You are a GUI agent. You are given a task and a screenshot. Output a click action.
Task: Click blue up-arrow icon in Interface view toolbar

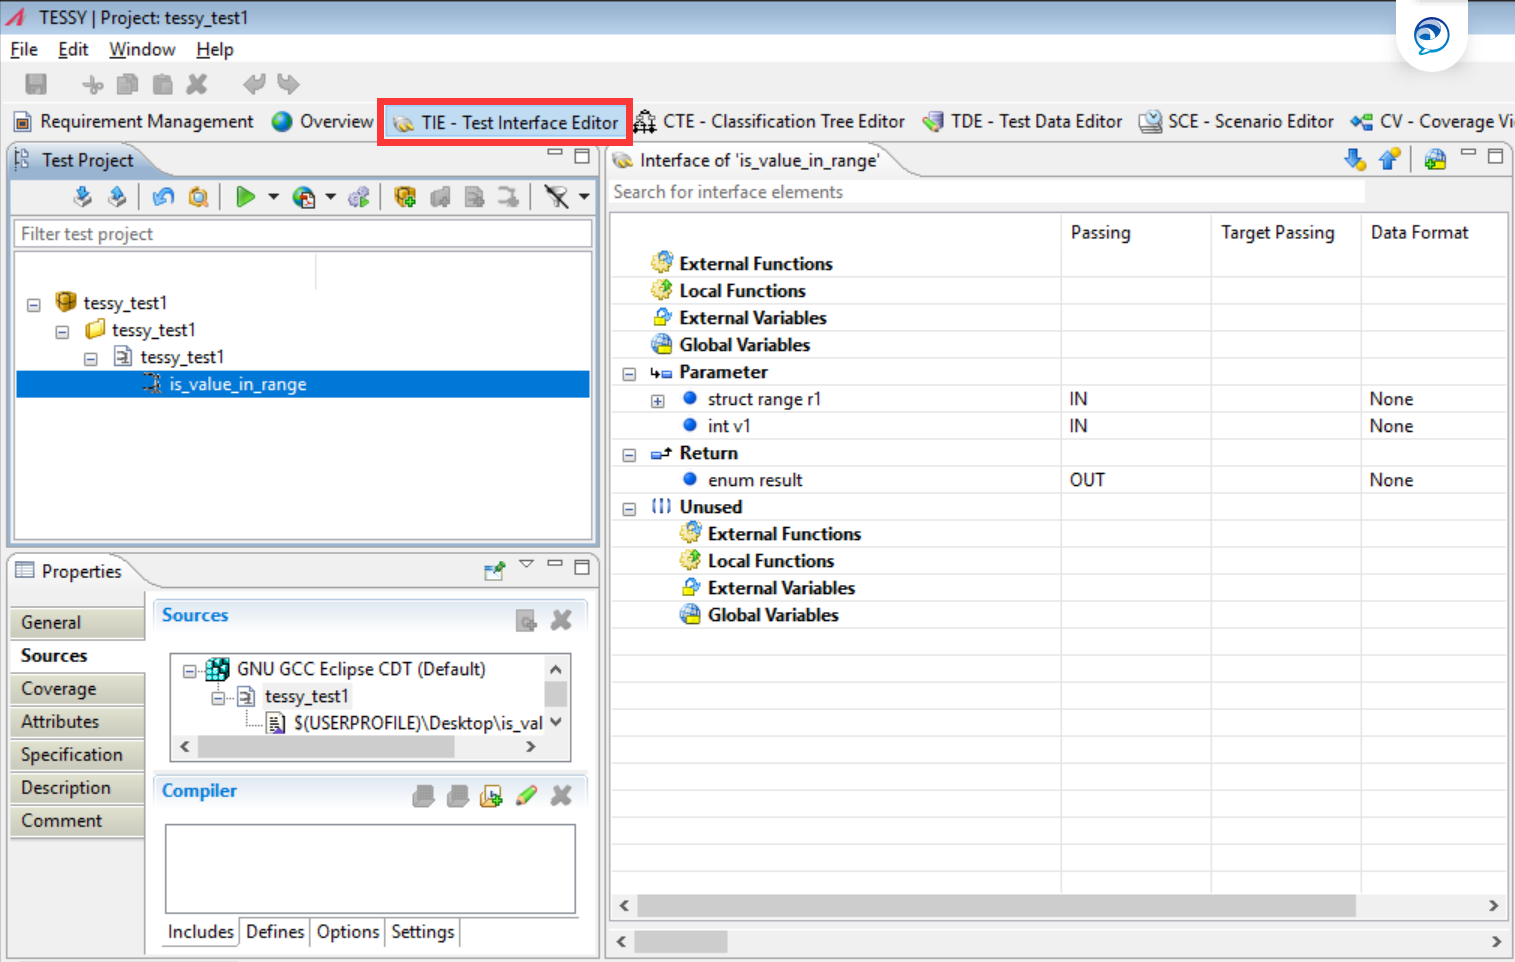(x=1389, y=159)
